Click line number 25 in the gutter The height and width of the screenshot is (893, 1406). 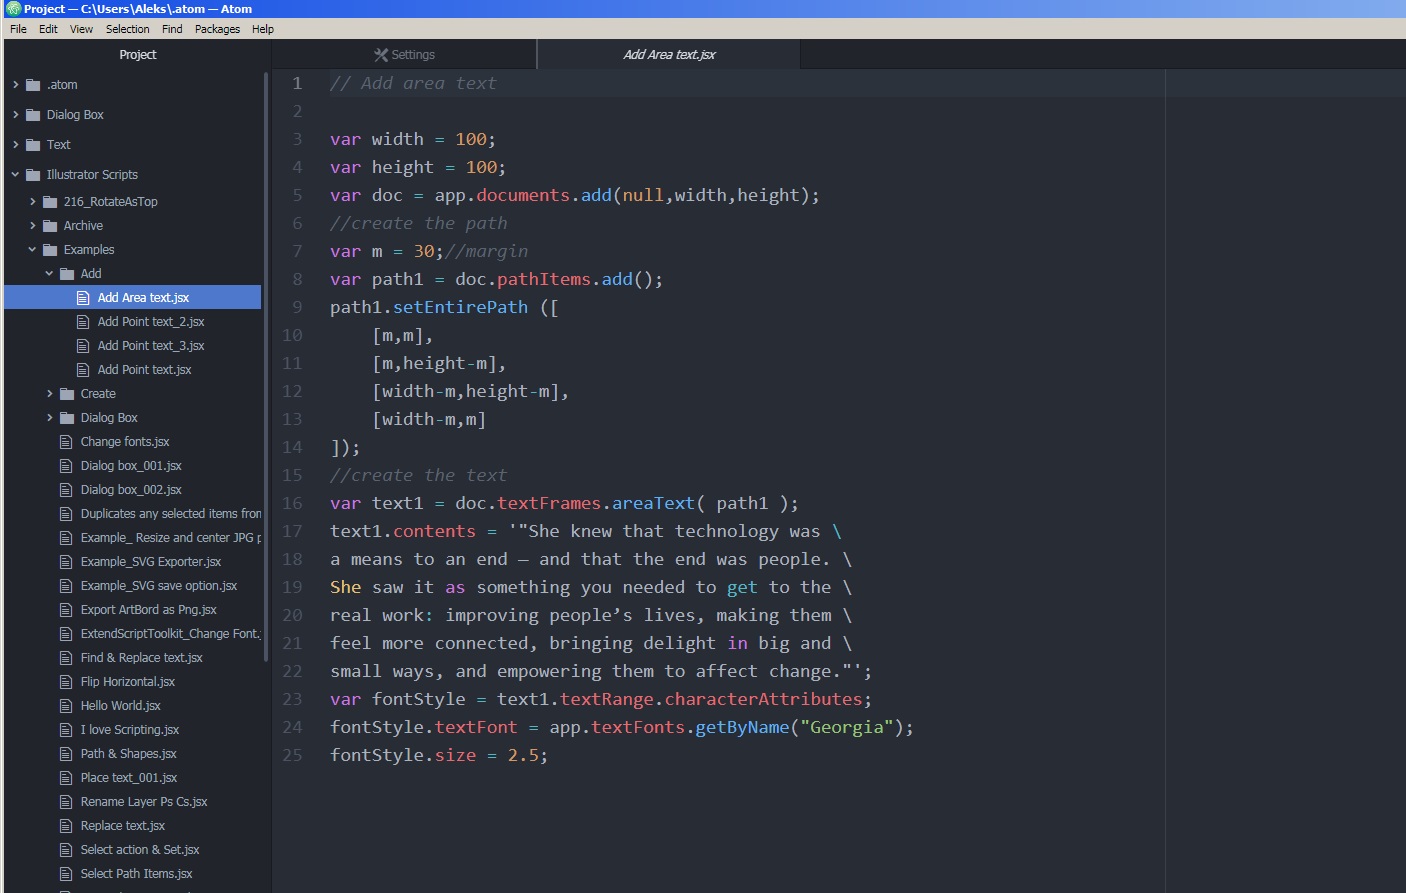(292, 755)
